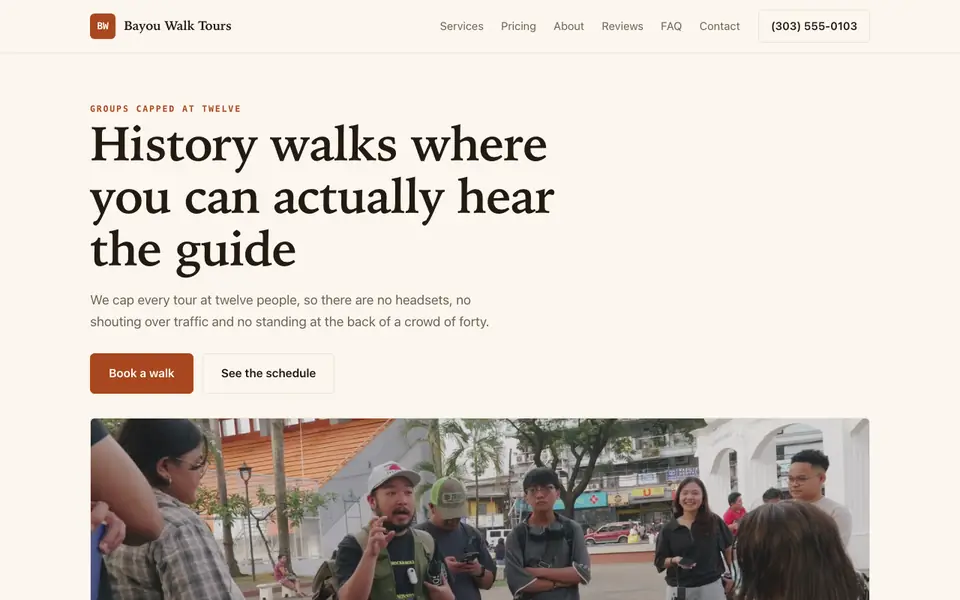Click the tour group hero photo

pos(480,509)
